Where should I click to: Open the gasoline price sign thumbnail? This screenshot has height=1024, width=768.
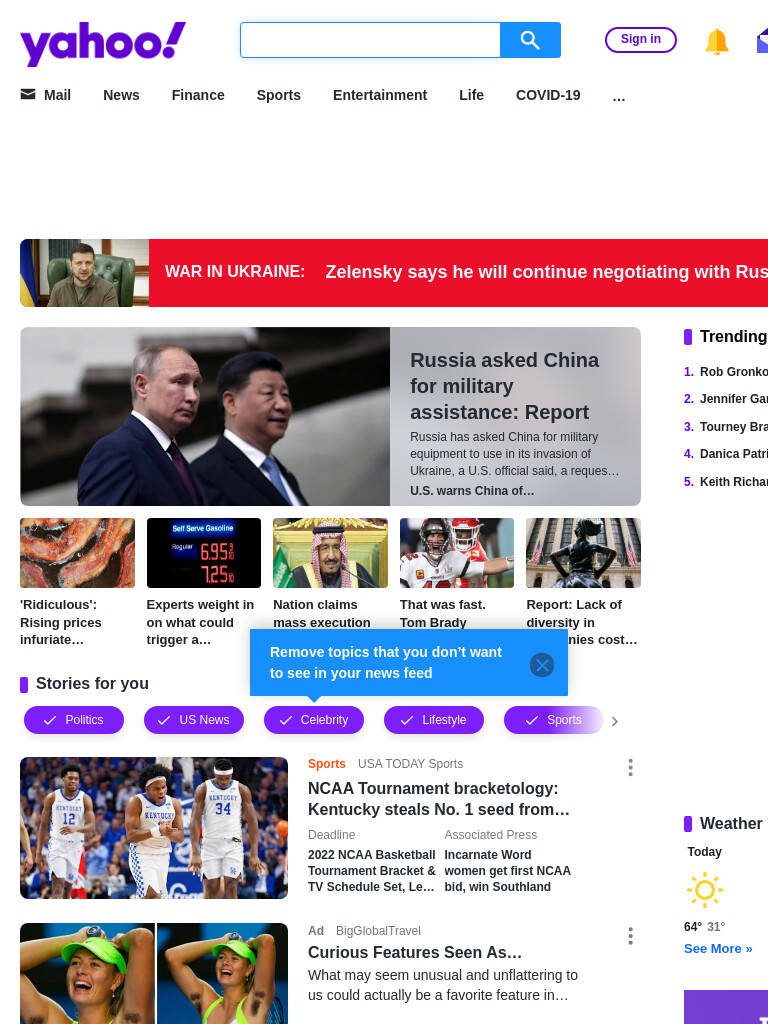pos(204,552)
